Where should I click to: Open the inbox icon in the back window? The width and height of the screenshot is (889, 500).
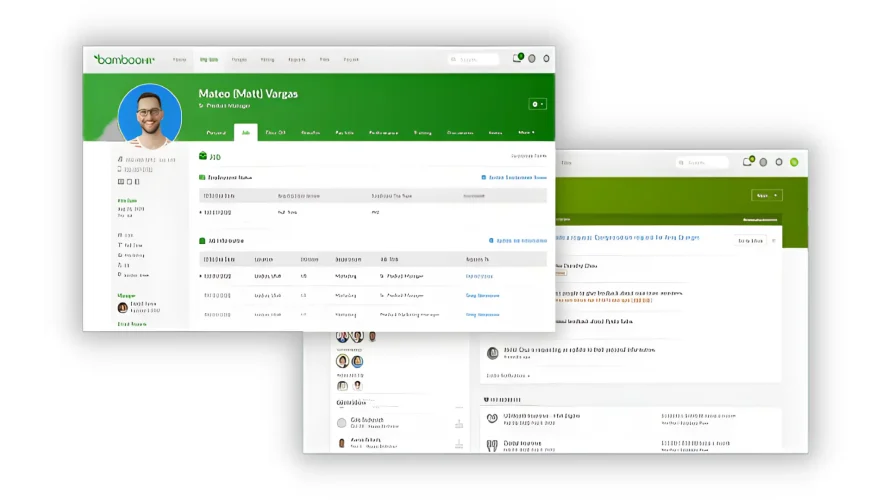[748, 162]
